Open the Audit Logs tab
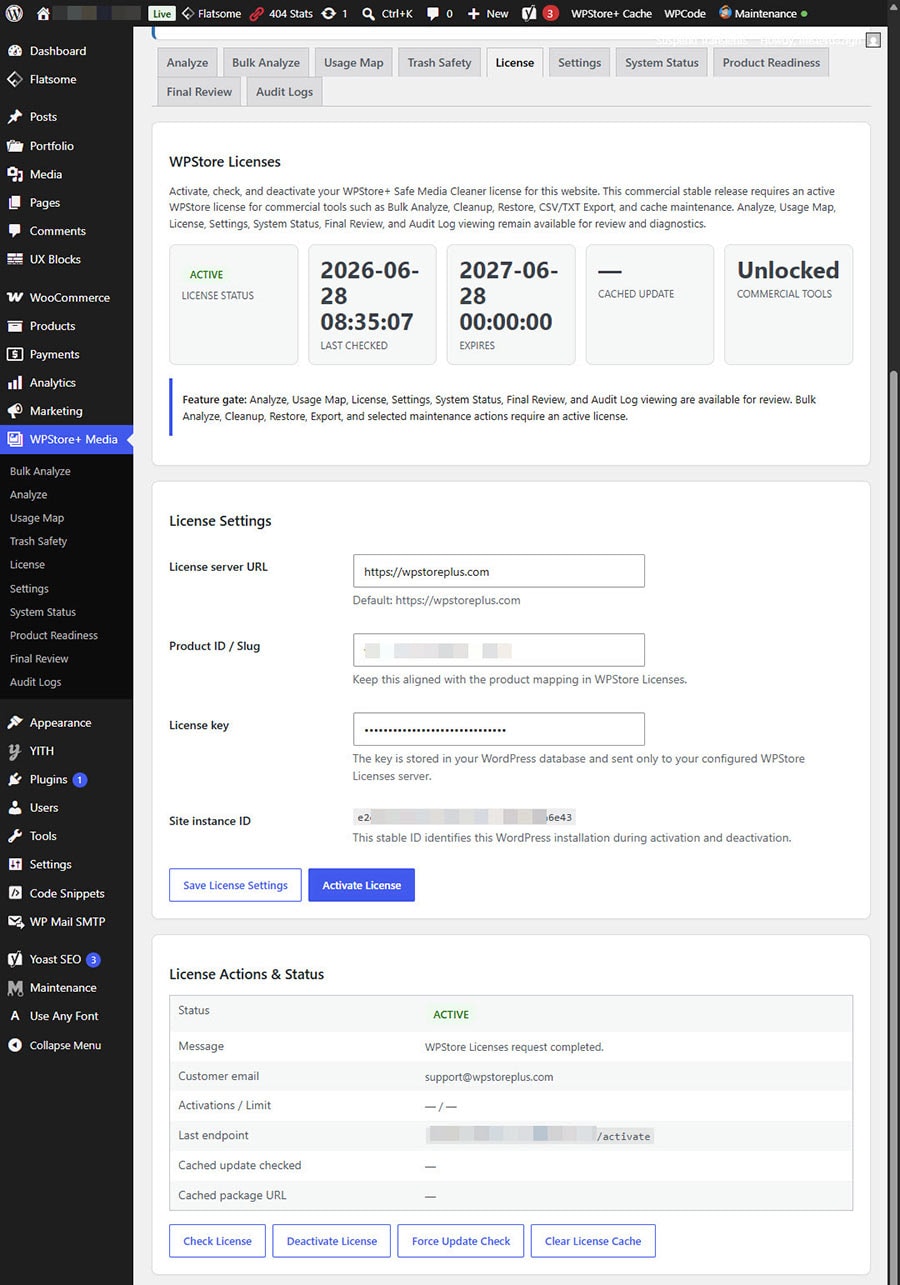This screenshot has width=900, height=1285. tap(284, 92)
